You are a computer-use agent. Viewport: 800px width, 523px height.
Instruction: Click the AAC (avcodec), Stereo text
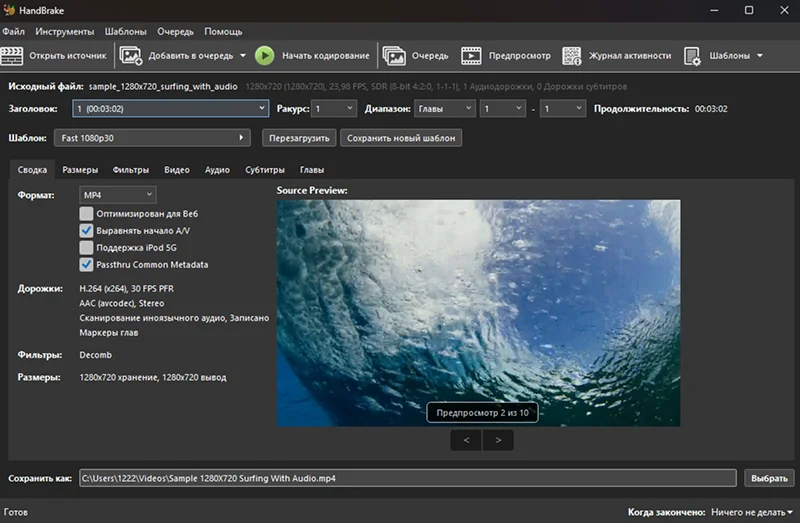[121, 303]
